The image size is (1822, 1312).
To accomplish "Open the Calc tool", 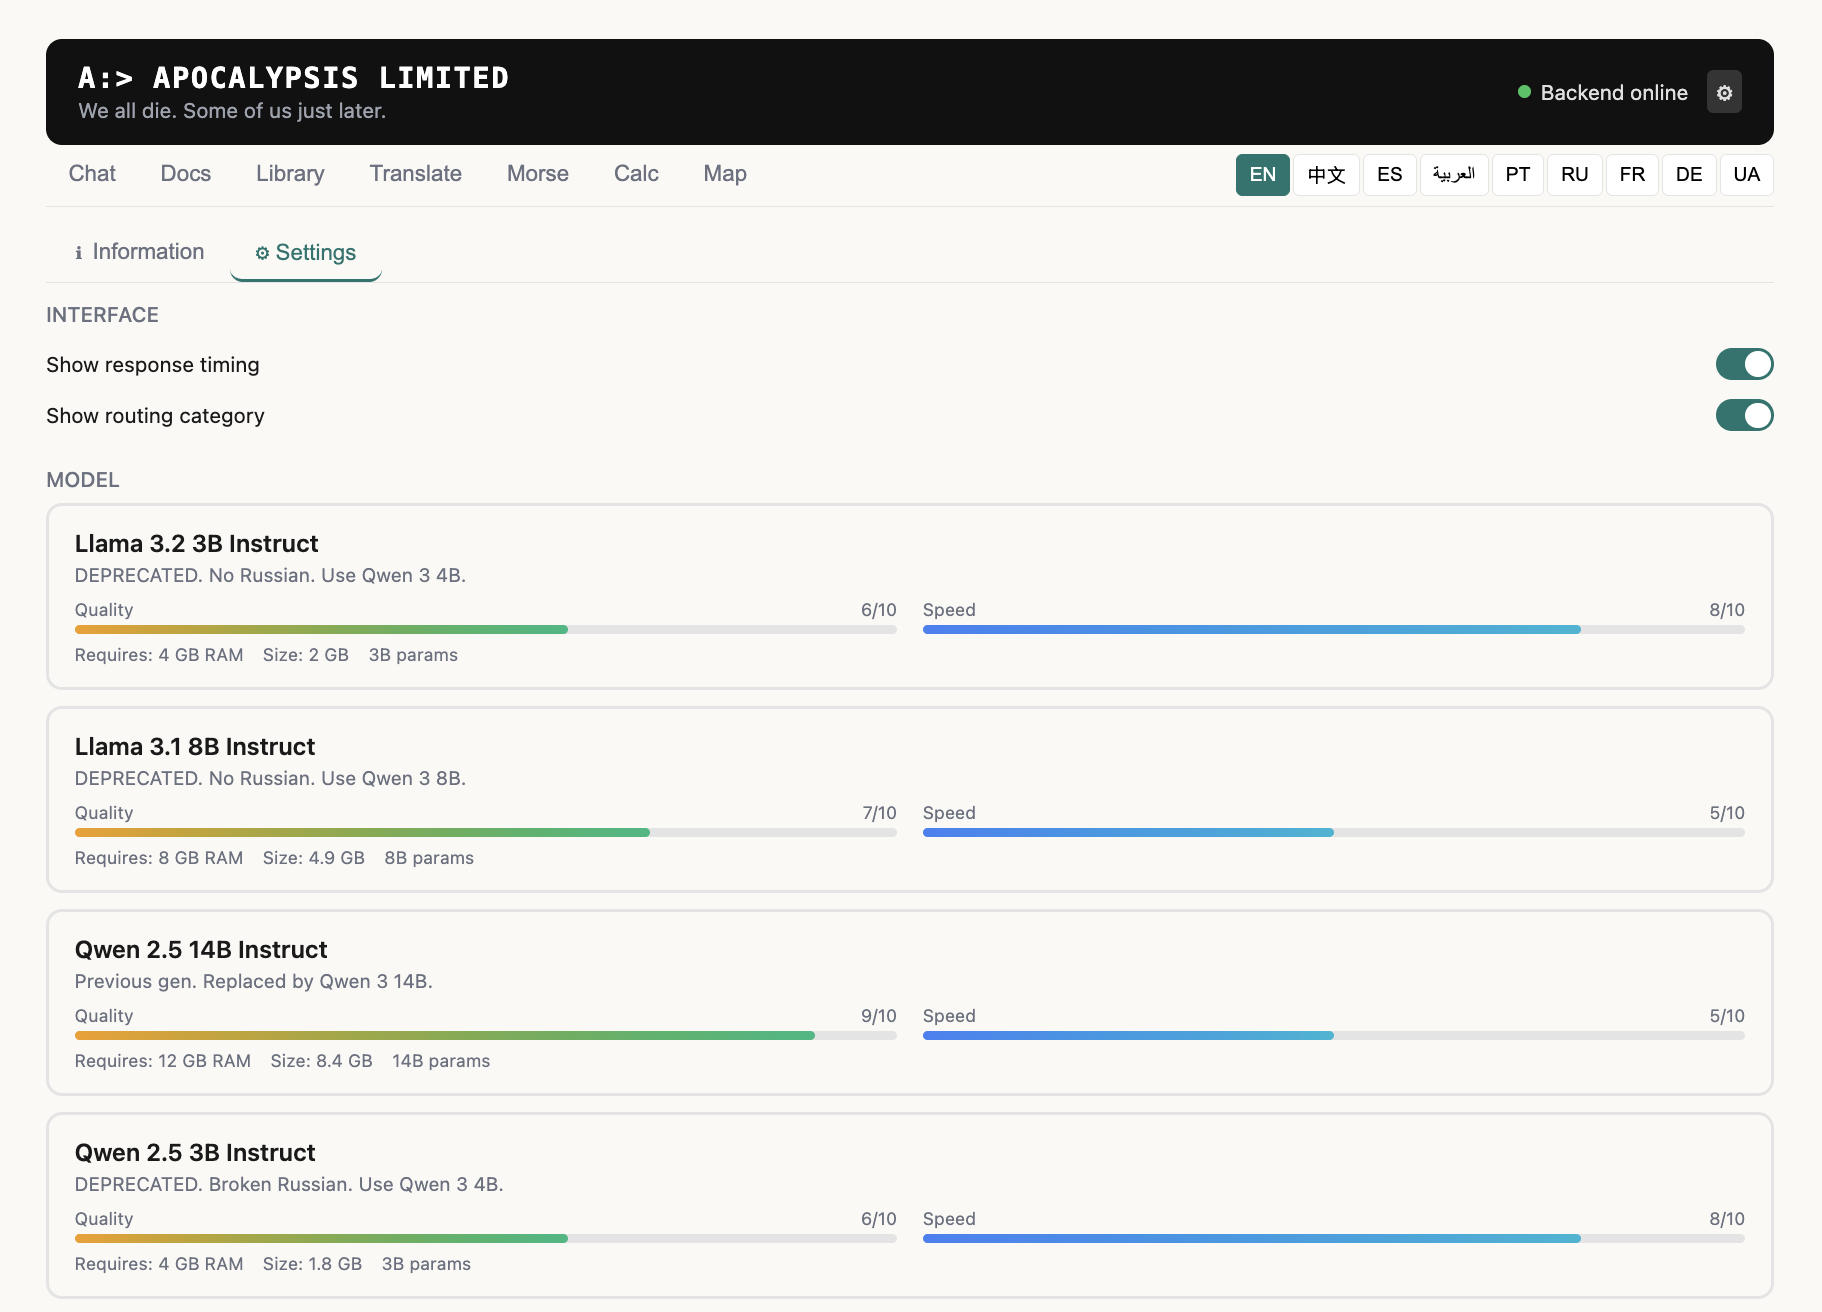I will (635, 173).
